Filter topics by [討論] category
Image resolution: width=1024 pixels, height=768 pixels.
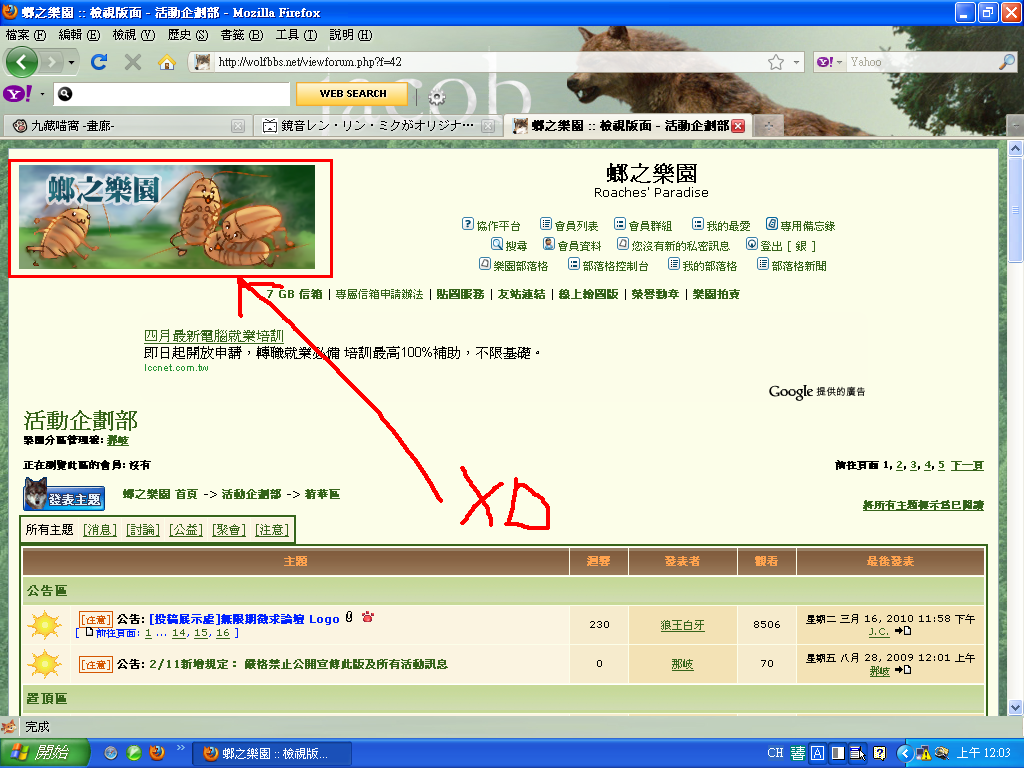[x=142, y=530]
